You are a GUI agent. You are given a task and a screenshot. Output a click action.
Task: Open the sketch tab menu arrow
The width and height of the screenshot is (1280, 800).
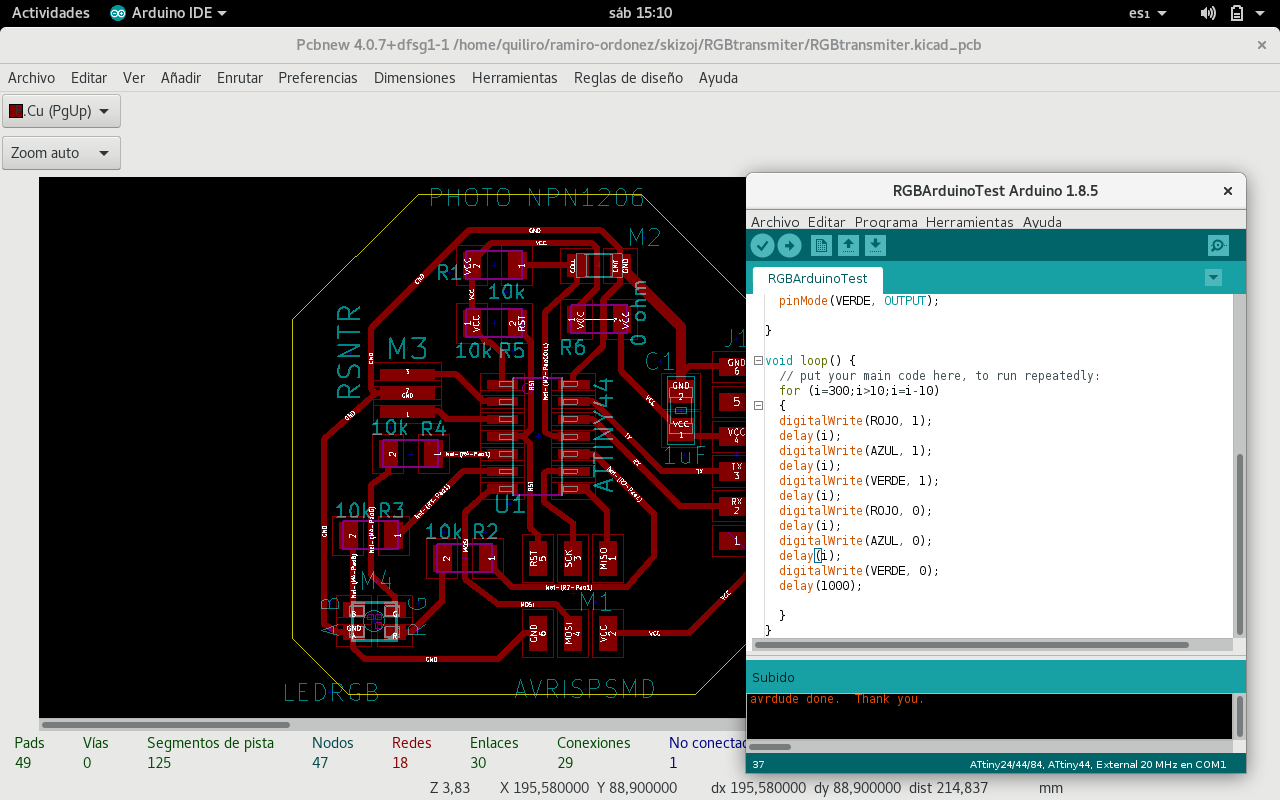click(x=1213, y=278)
